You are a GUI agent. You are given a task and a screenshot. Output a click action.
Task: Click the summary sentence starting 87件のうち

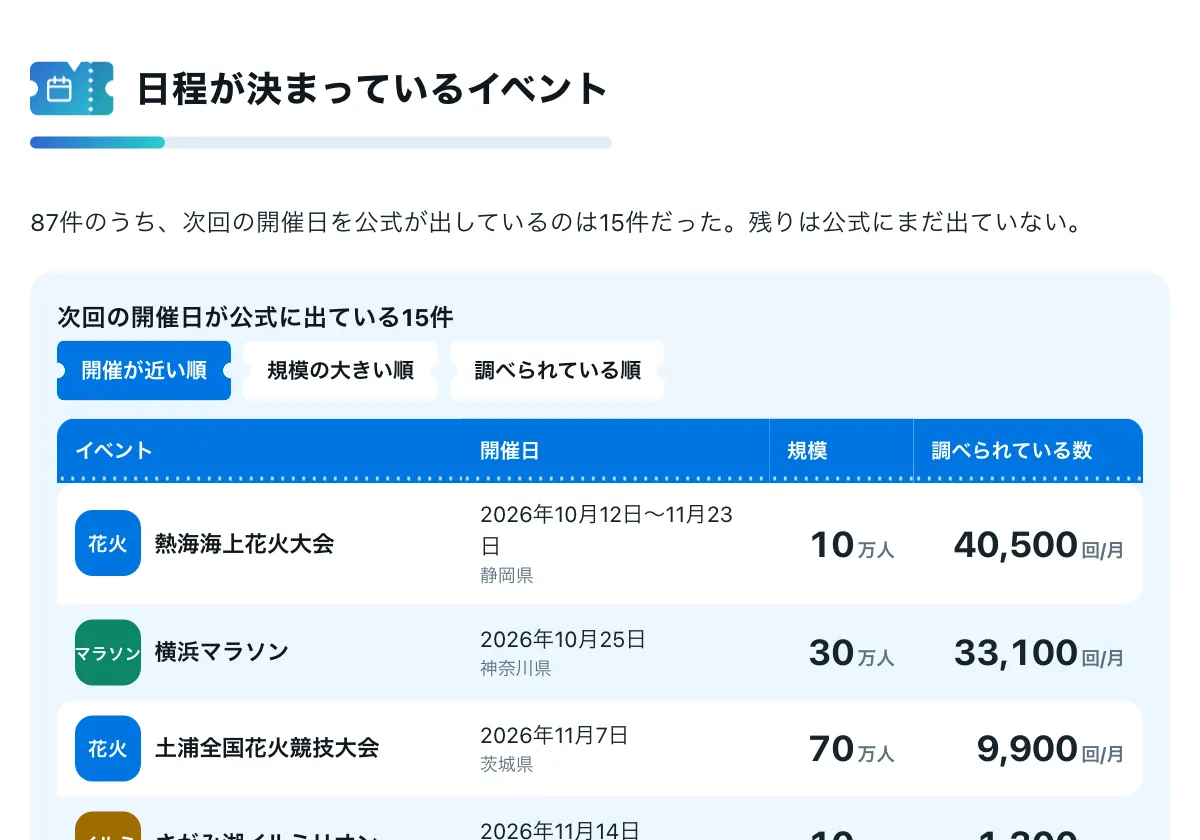click(x=558, y=222)
